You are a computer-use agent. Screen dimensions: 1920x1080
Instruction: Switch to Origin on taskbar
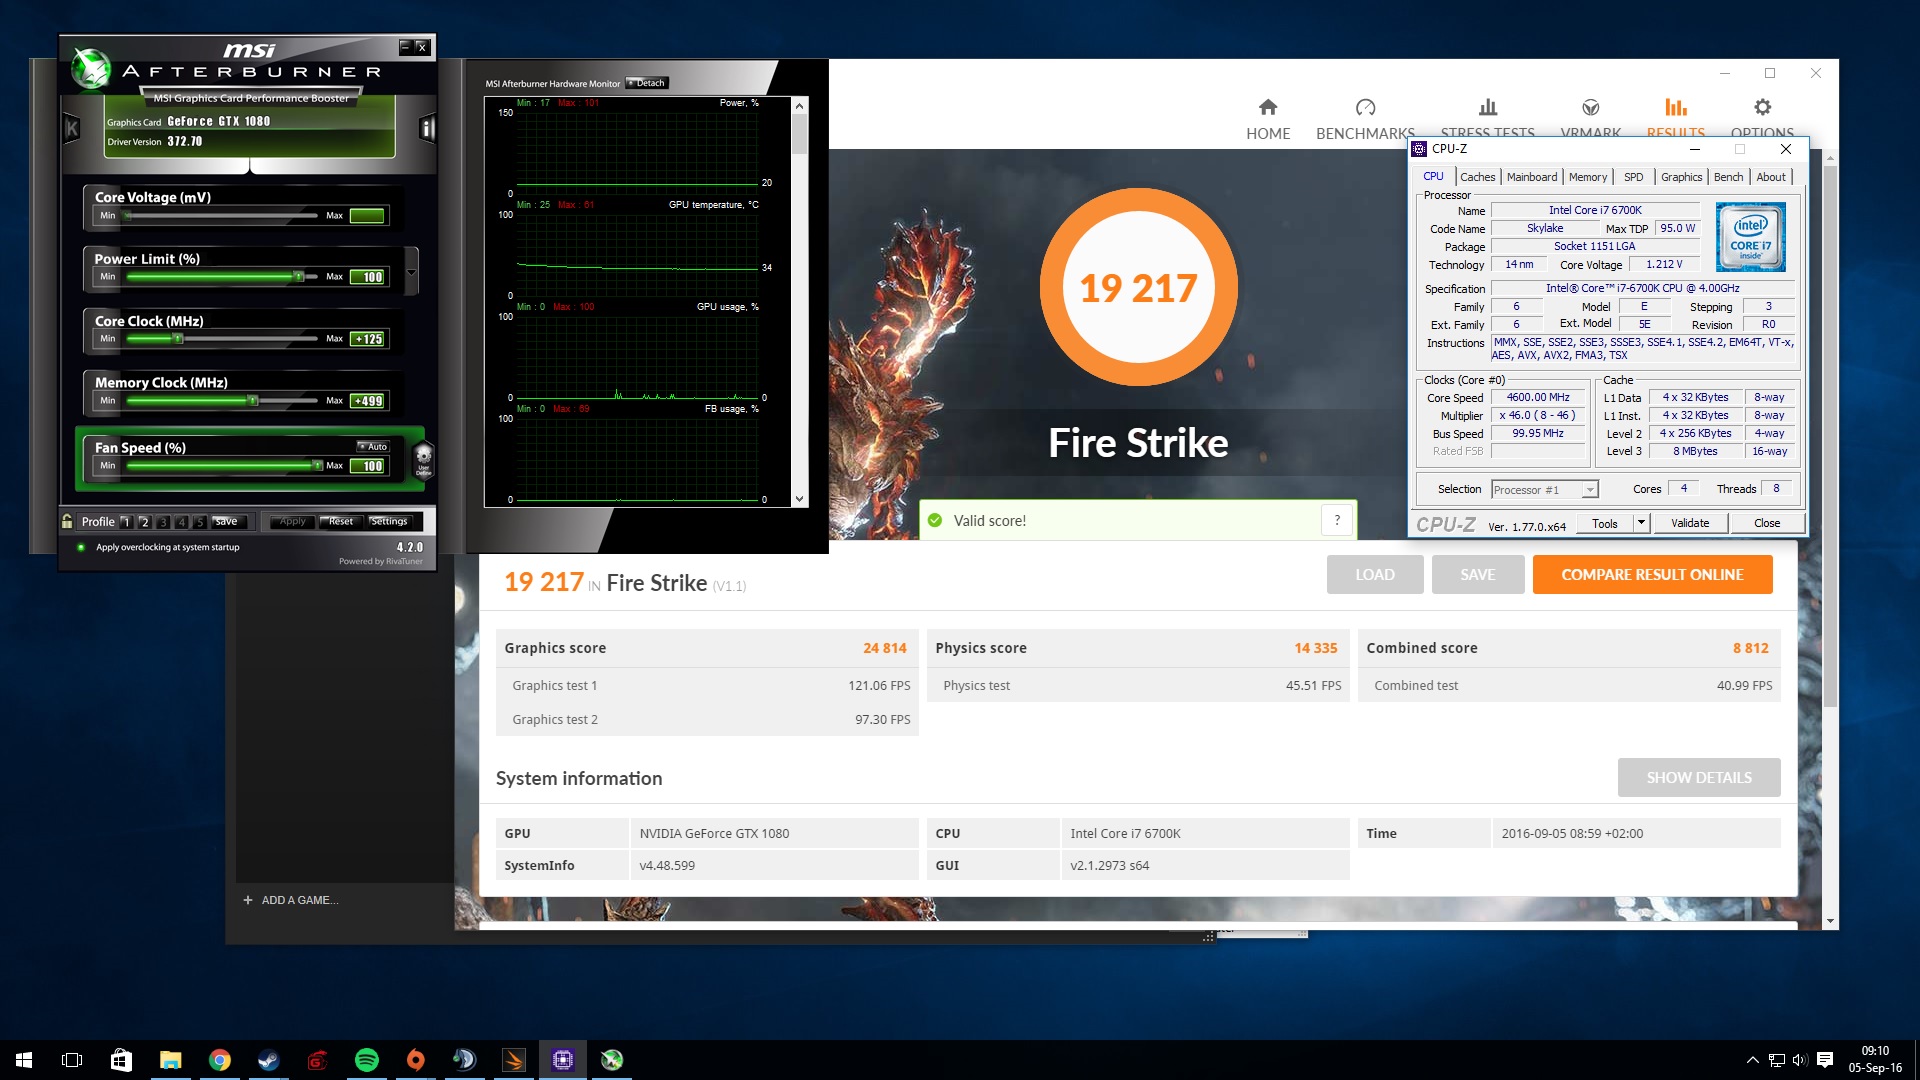click(x=415, y=1060)
